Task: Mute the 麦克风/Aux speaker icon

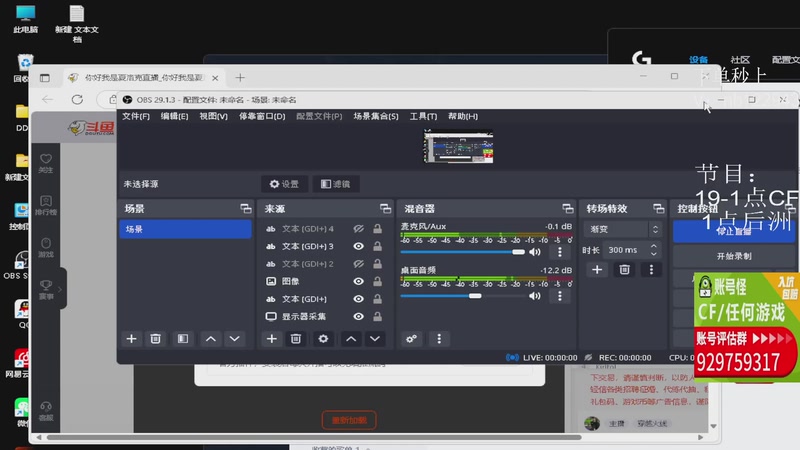Action: tap(535, 252)
